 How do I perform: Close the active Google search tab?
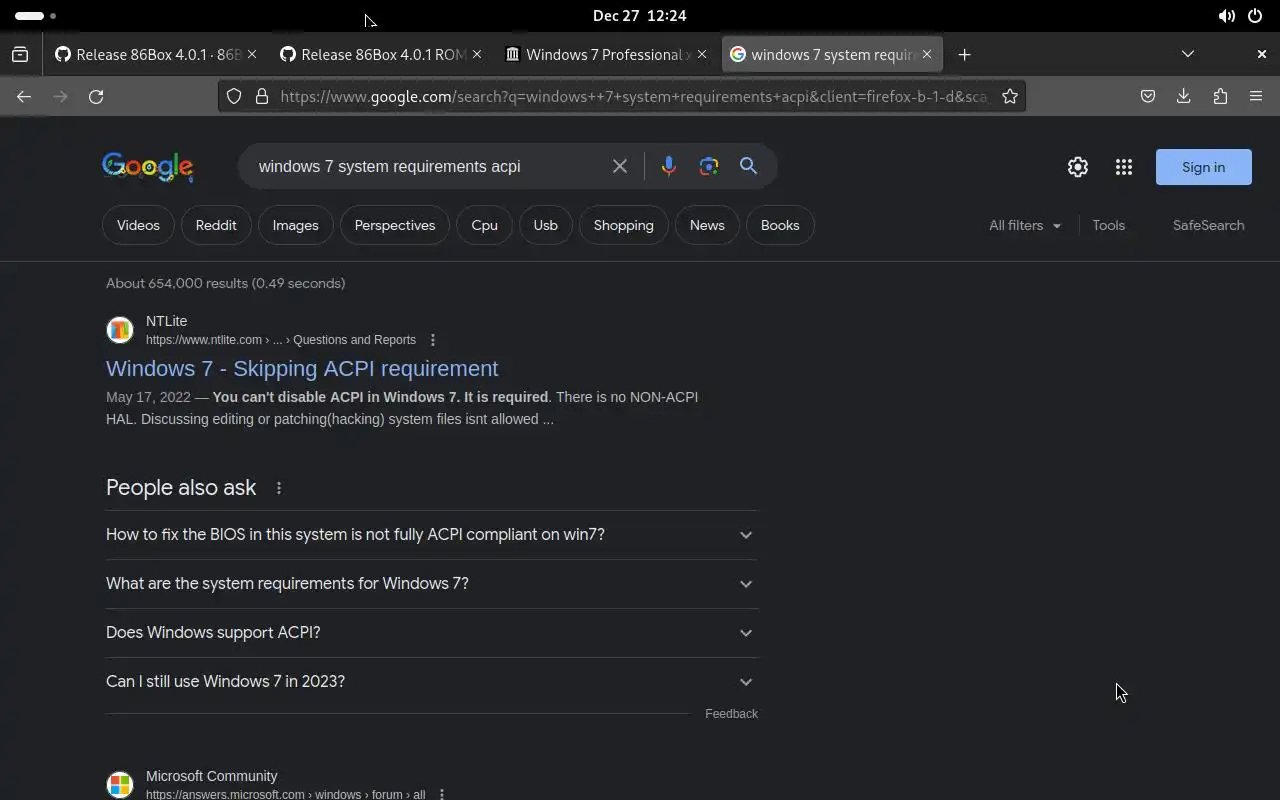[927, 54]
